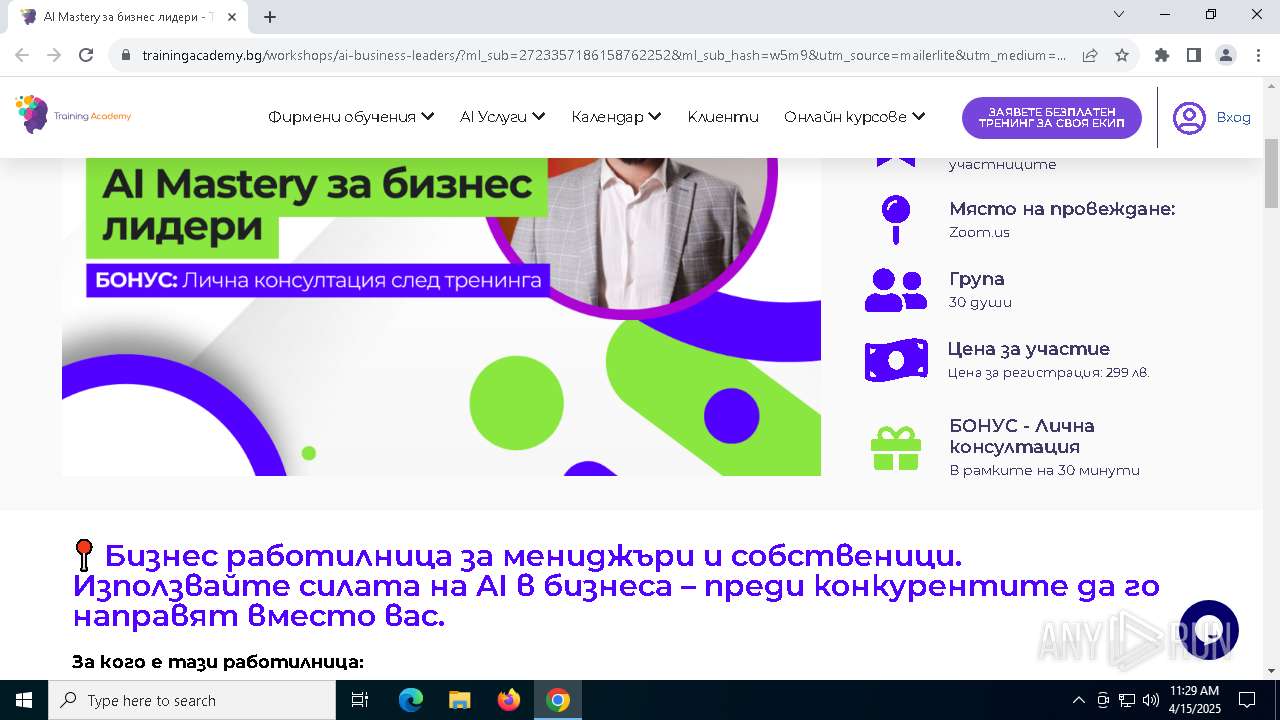This screenshot has width=1280, height=720.
Task: Open the Chrome extensions puzzle icon
Action: pyautogui.click(x=1162, y=55)
